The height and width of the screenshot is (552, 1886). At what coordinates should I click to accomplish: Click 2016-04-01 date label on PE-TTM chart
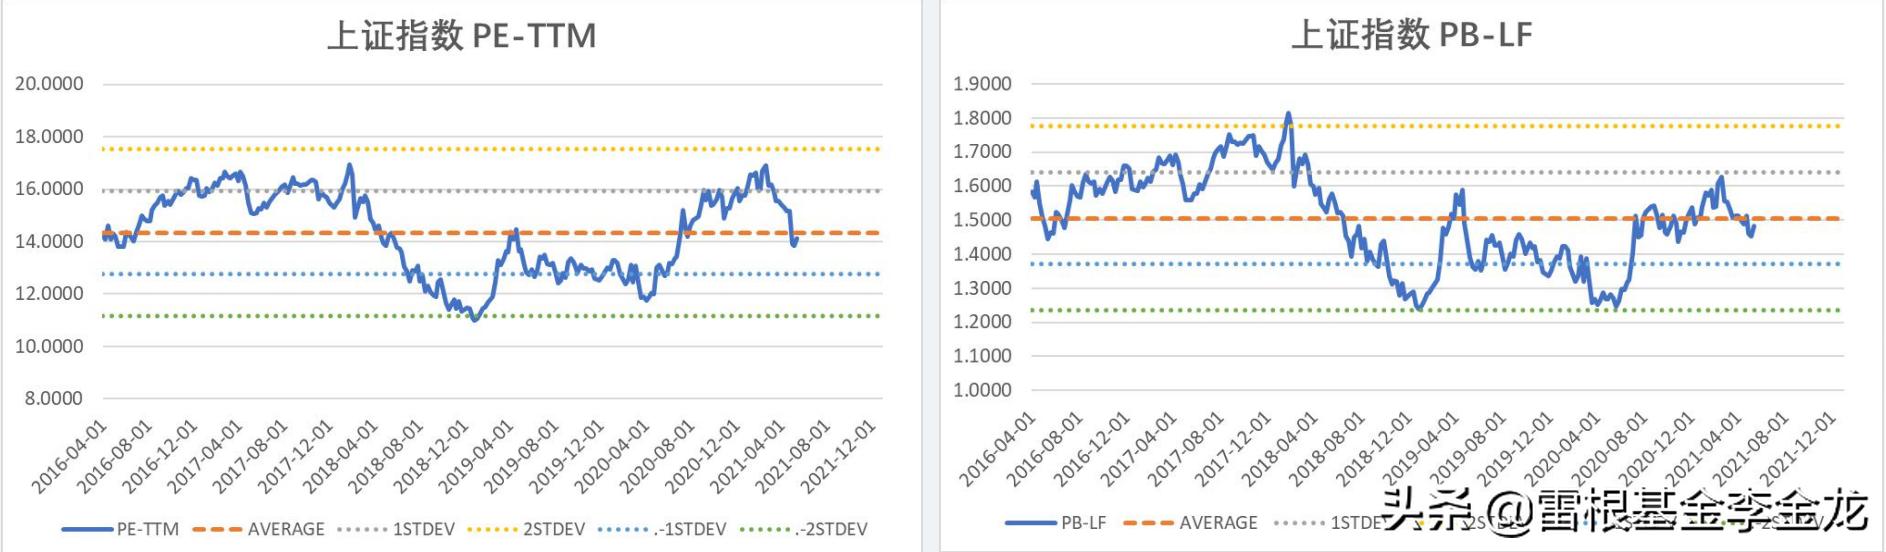coord(68,456)
